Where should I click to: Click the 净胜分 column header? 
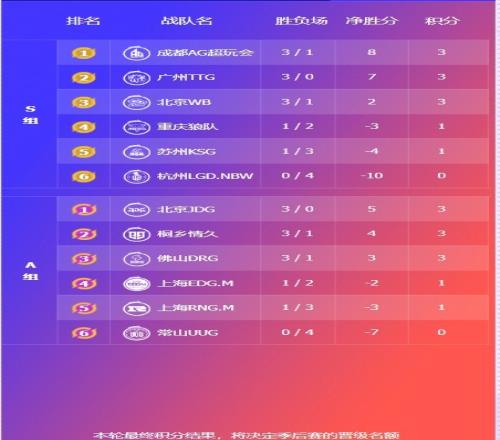tap(372, 21)
